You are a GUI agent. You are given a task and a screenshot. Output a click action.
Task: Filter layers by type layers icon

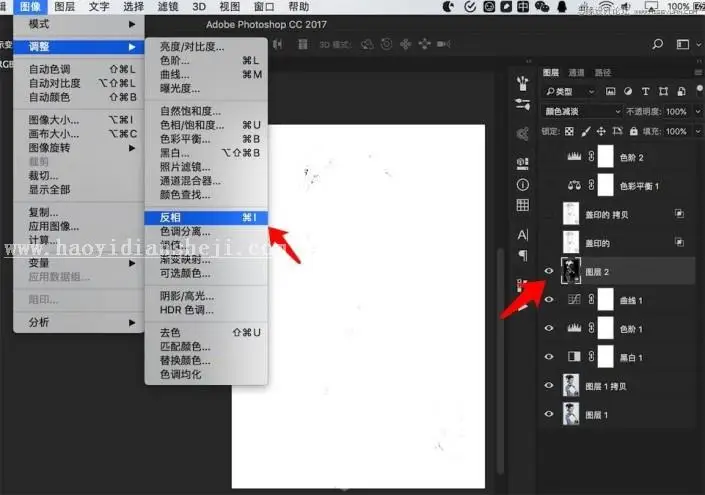coord(645,91)
